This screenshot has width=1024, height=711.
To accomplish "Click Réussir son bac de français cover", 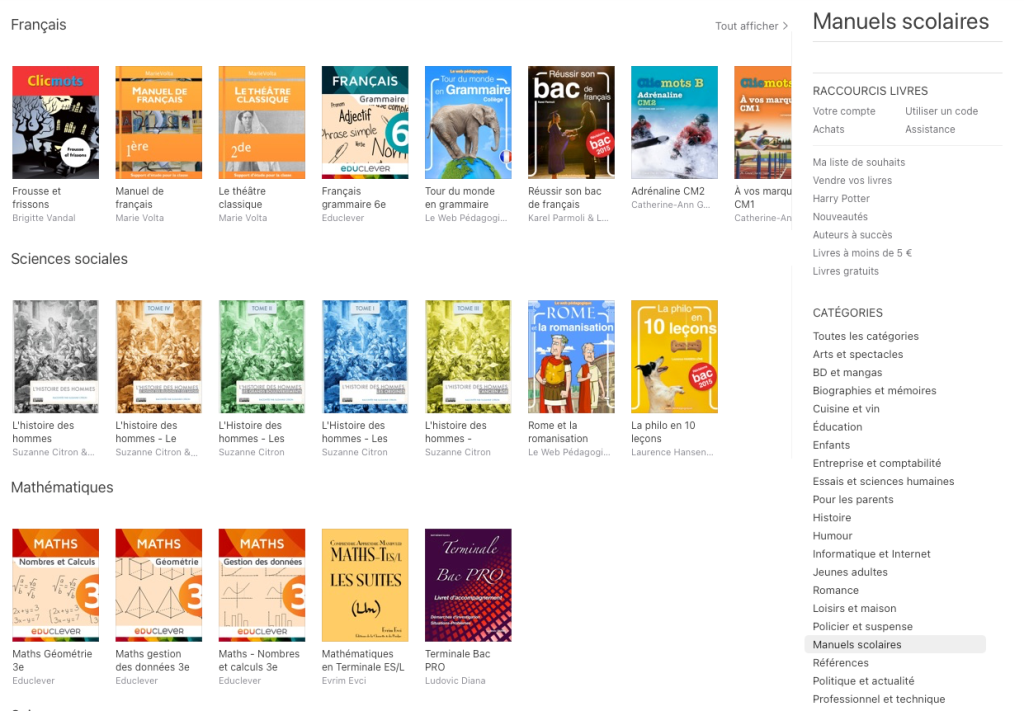I will coord(570,122).
